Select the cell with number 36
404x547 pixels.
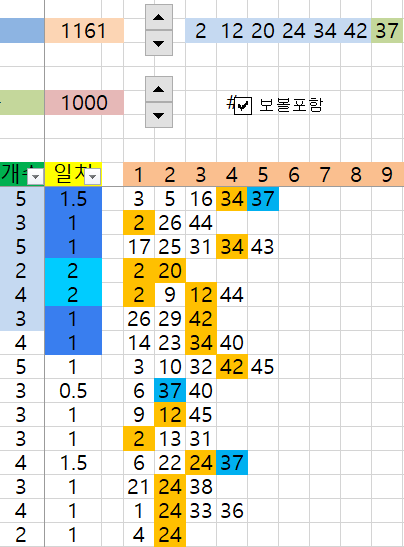tap(232, 511)
